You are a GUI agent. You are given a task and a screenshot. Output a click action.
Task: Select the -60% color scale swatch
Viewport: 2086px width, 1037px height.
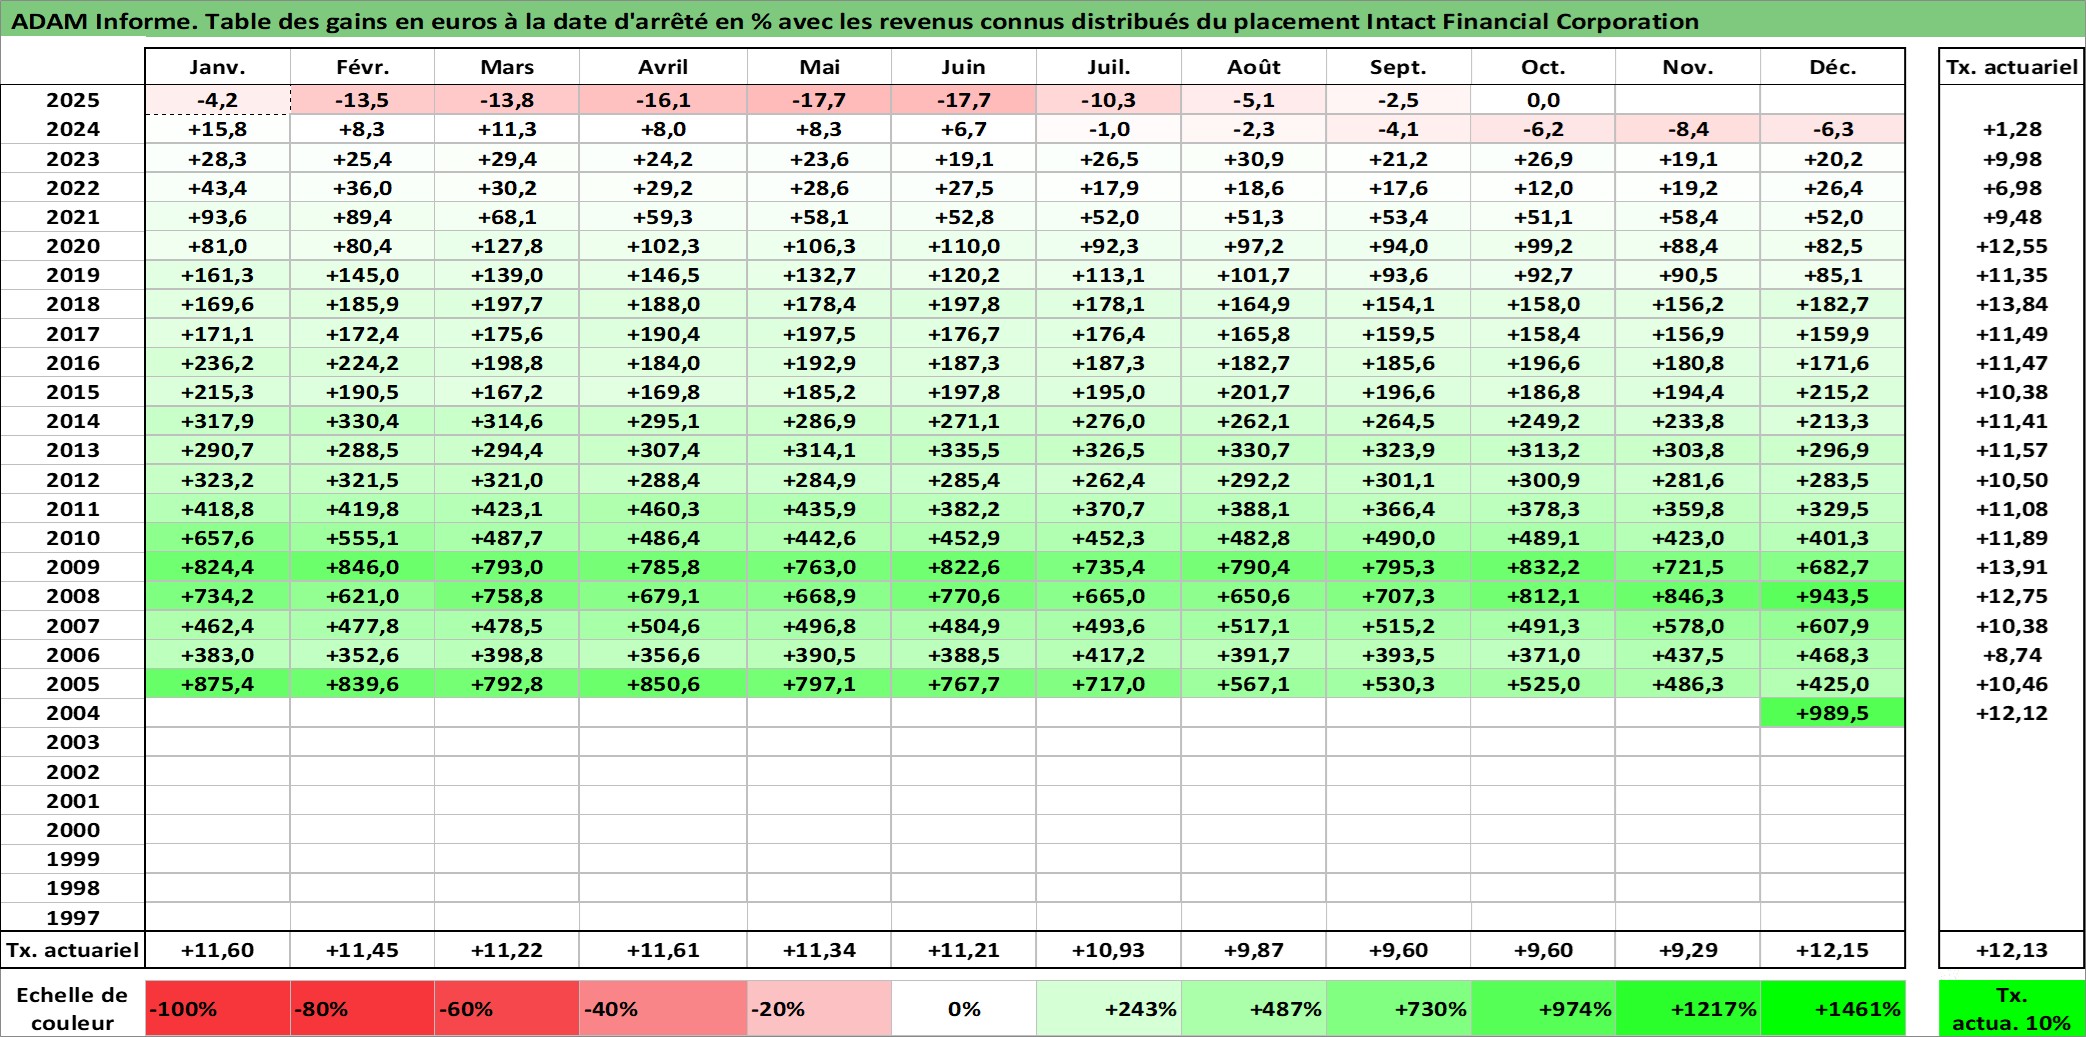(x=507, y=1008)
